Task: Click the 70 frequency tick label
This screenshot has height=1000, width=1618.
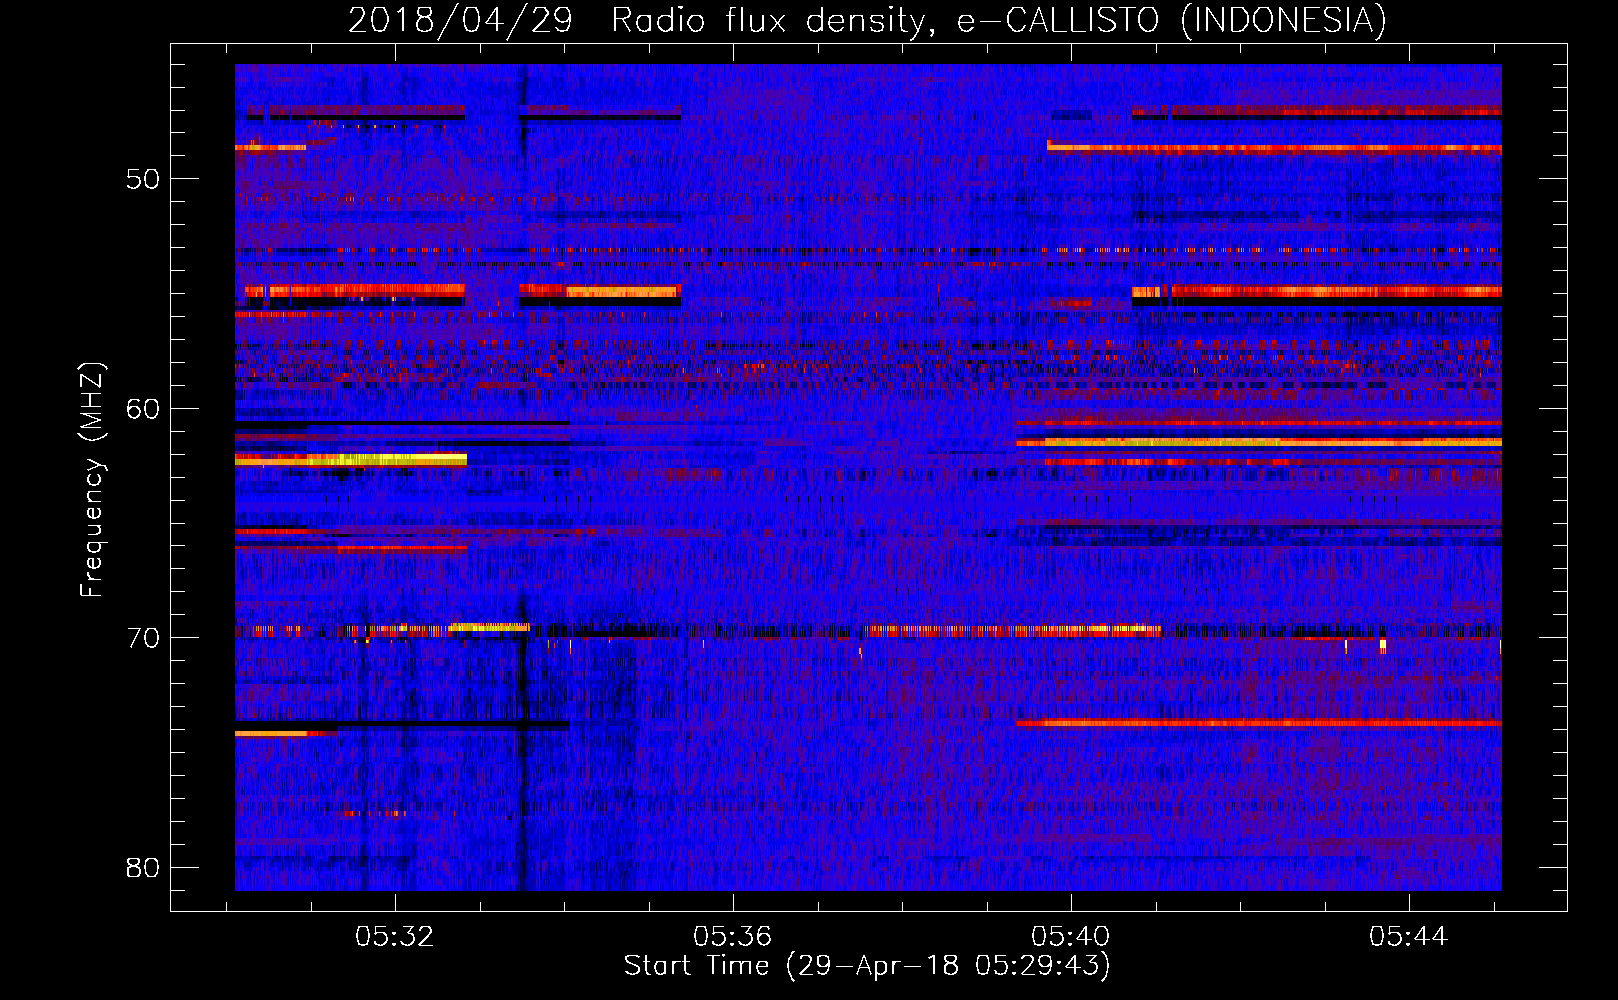Action: [143, 638]
